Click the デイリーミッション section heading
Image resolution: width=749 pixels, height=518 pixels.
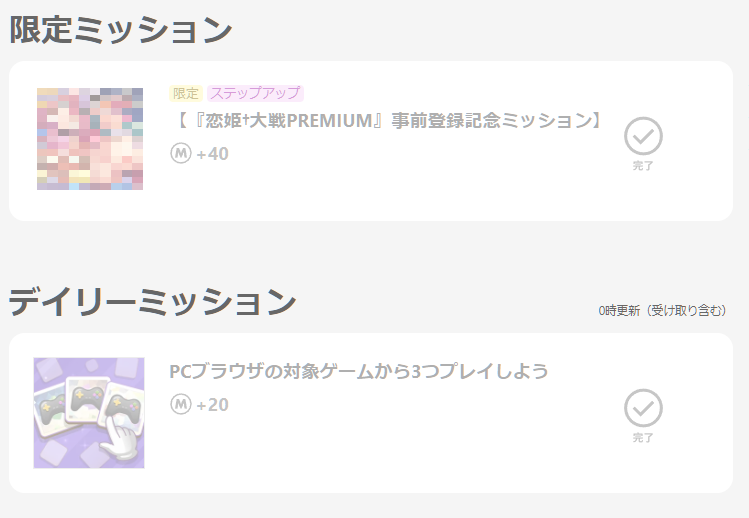click(x=152, y=302)
